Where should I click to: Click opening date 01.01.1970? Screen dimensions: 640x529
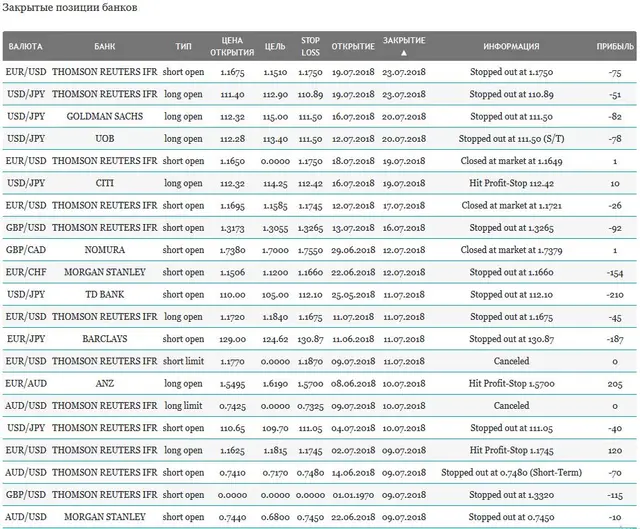click(x=353, y=495)
